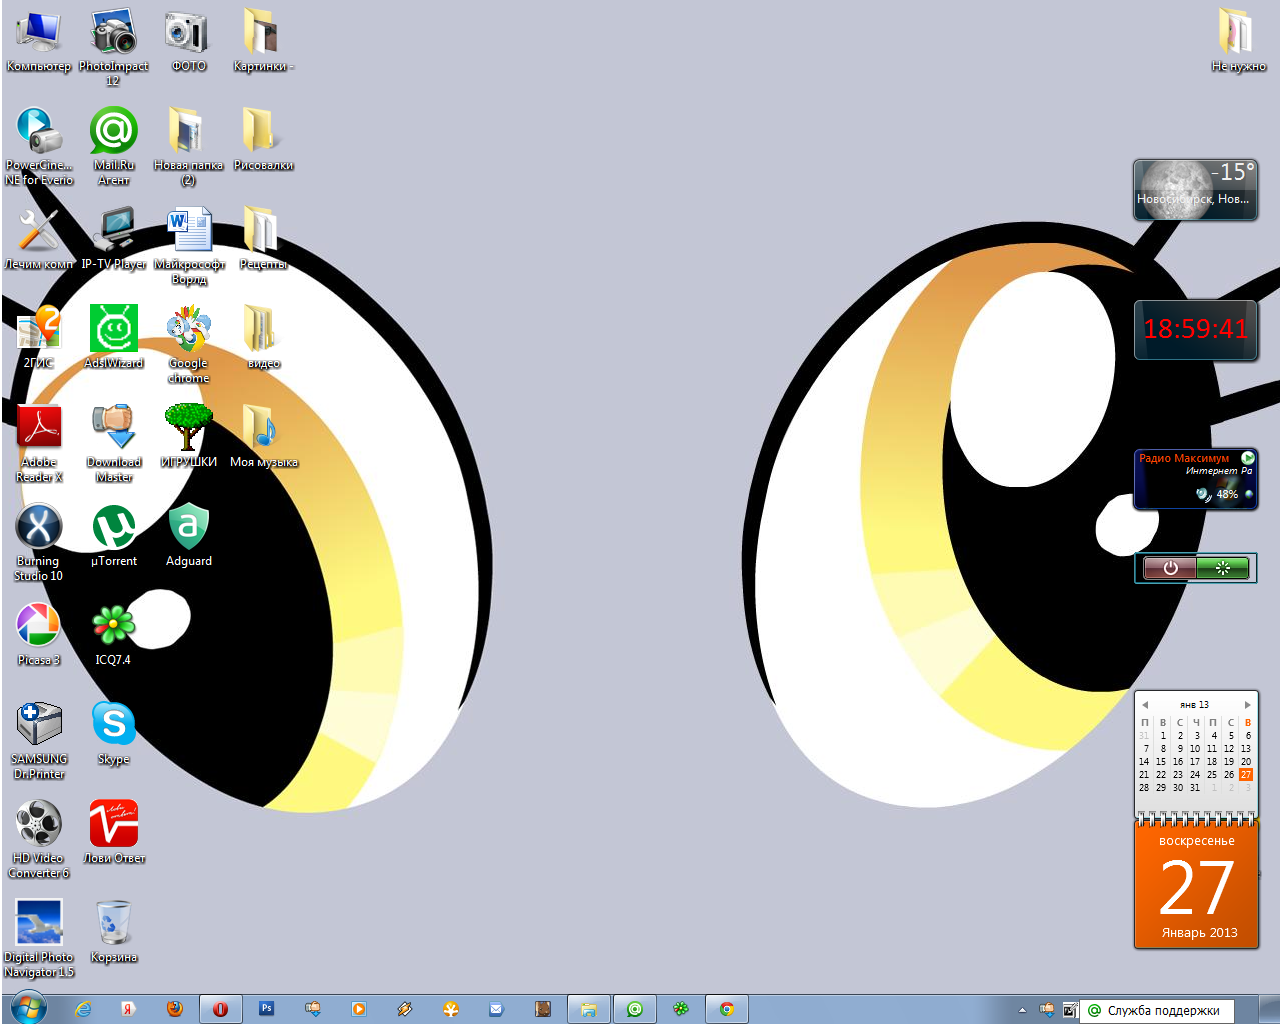
Task: Click the large orange date 27 panel
Action: 1196,884
